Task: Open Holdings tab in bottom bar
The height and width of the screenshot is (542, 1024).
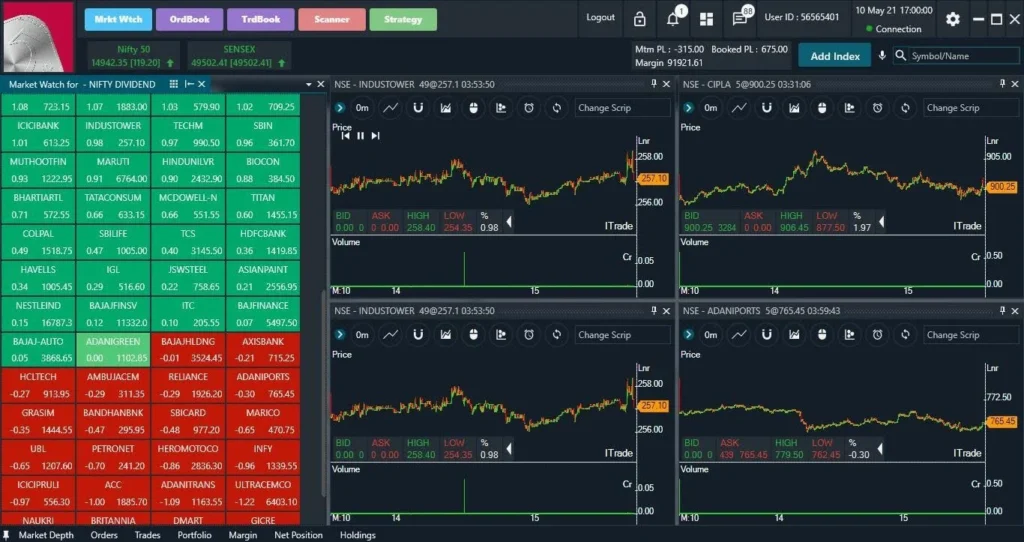Action: tap(358, 535)
